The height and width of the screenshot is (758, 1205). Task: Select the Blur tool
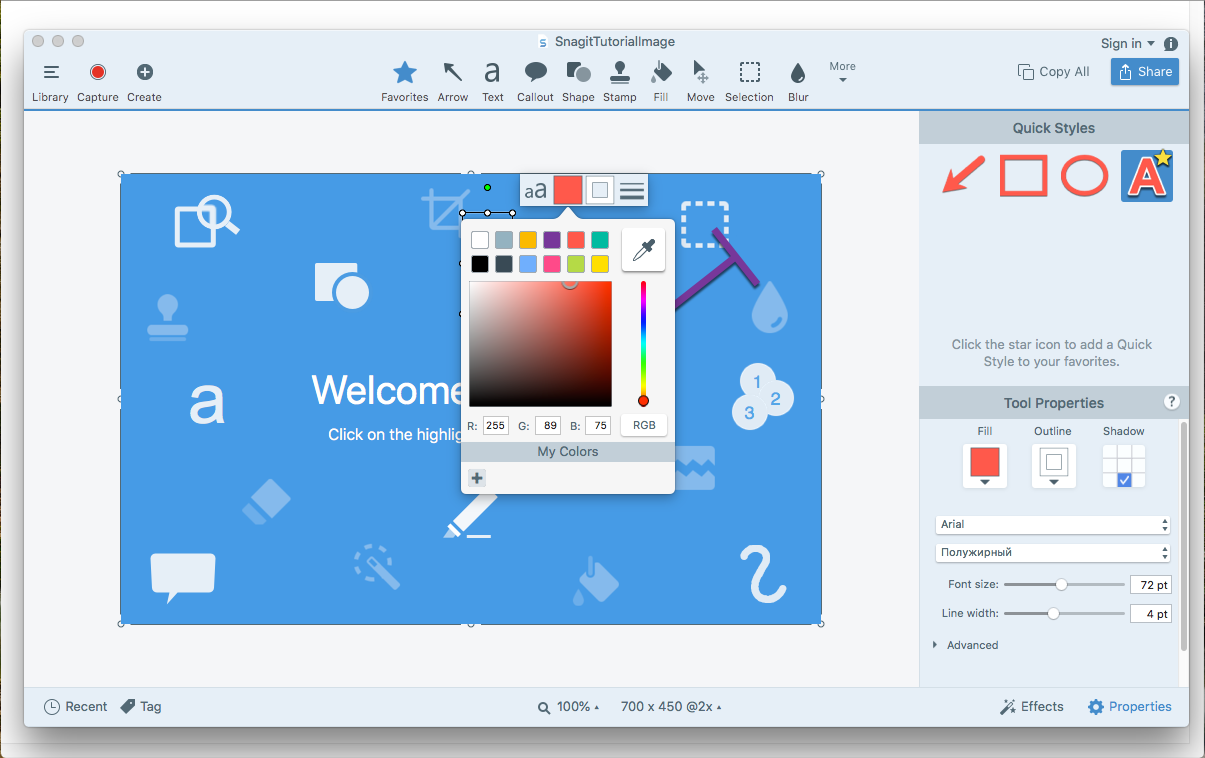798,82
